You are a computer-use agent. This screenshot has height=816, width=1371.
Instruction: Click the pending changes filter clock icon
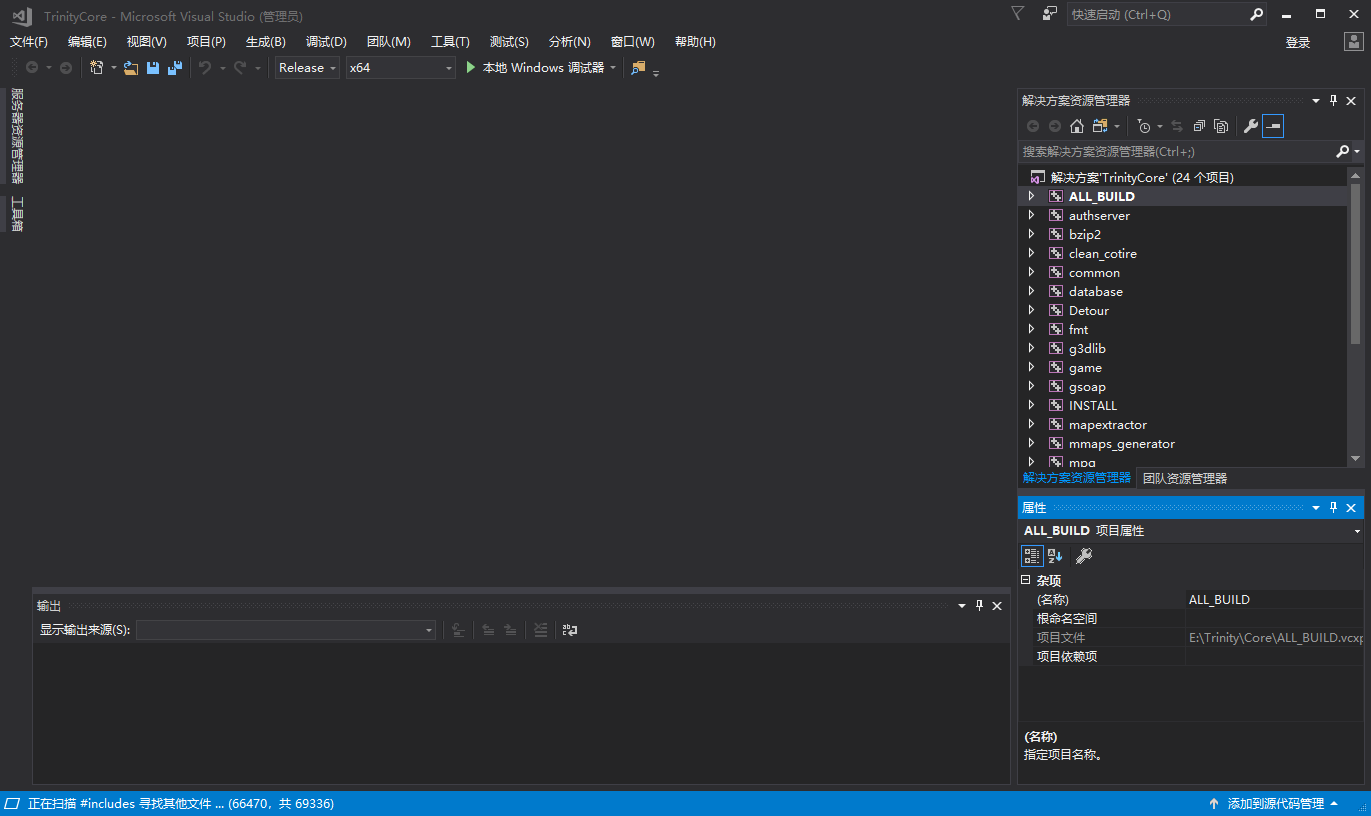click(x=1144, y=126)
